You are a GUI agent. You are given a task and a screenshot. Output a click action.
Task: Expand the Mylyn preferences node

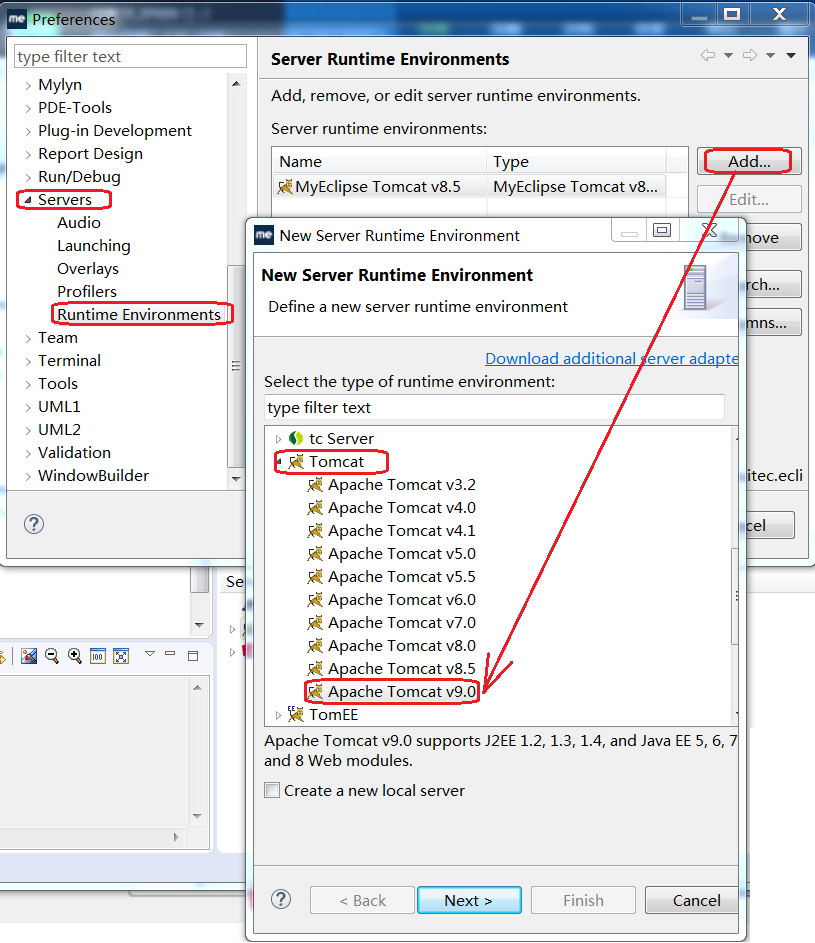28,85
